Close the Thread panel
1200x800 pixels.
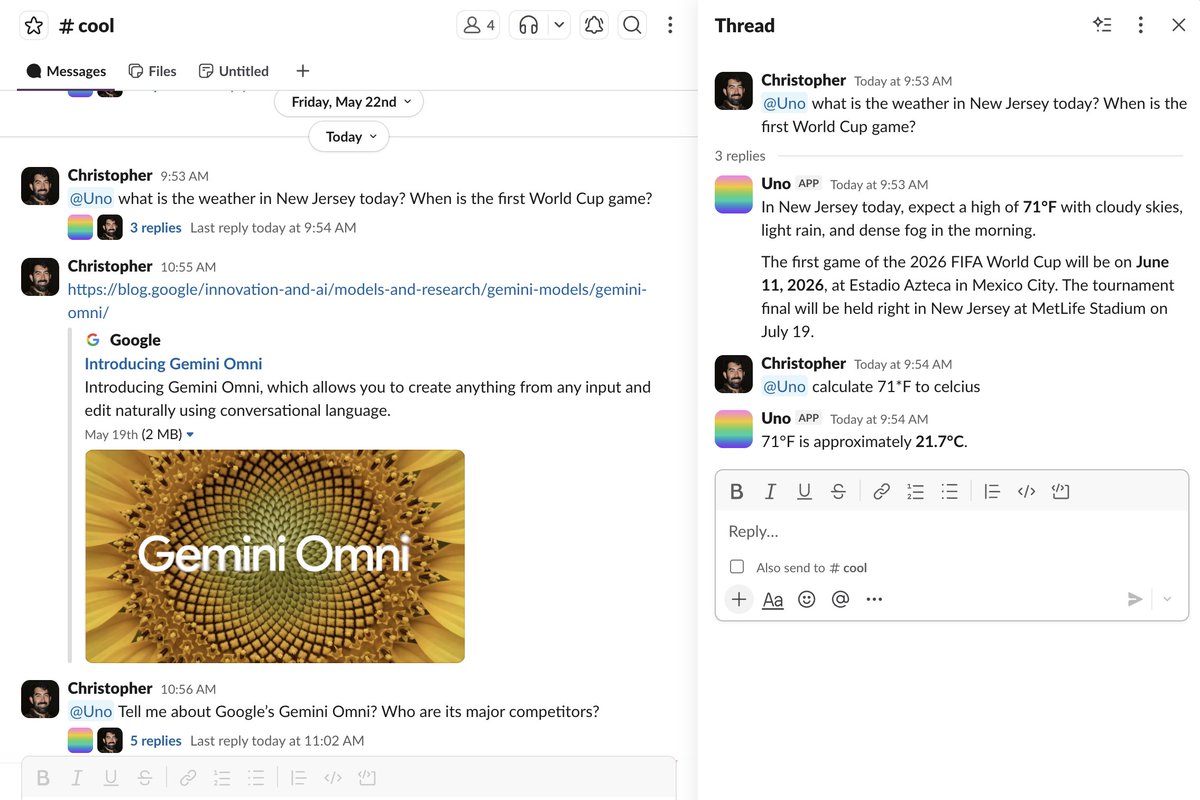click(x=1178, y=25)
